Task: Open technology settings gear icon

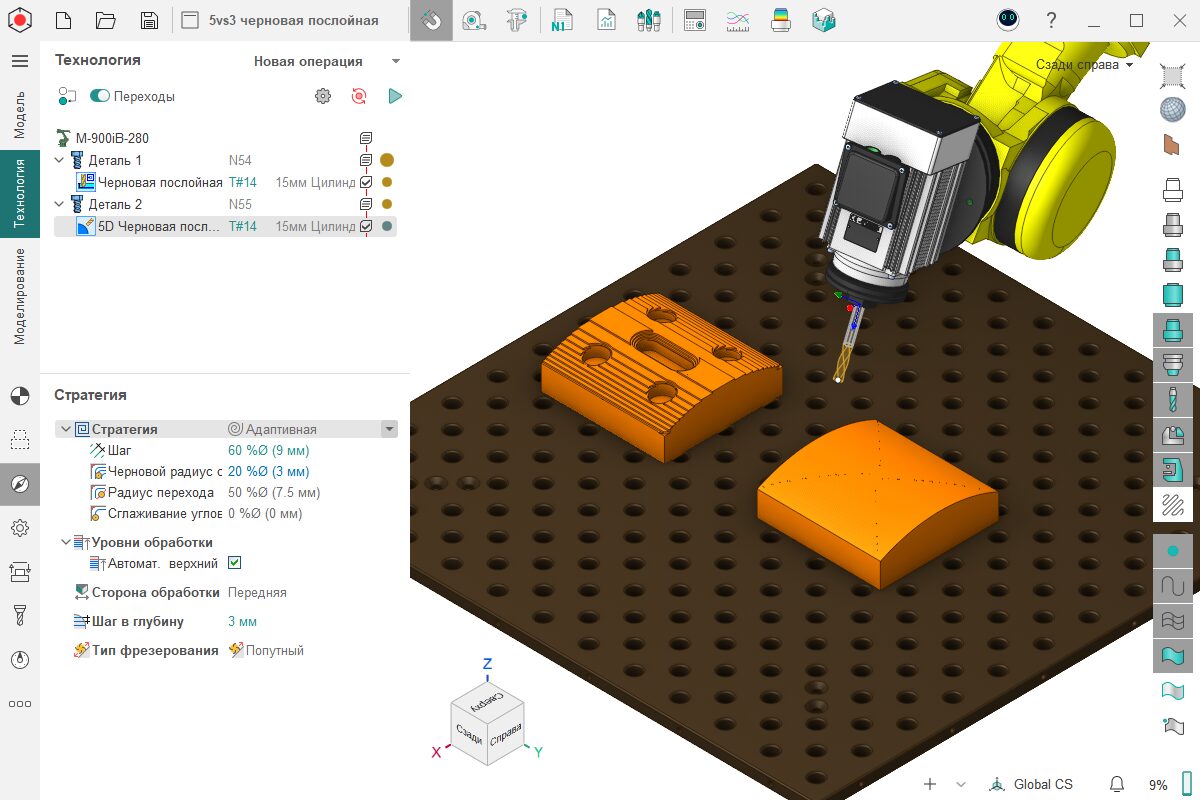Action: click(322, 96)
